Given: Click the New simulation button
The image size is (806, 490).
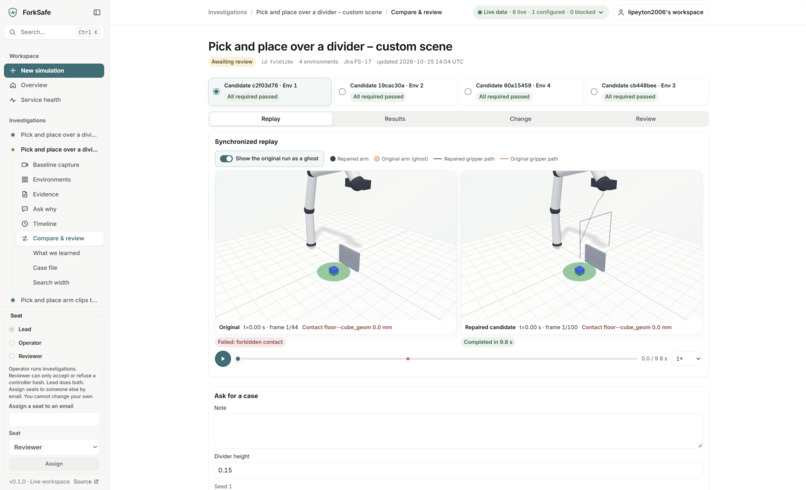Looking at the screenshot, I should coord(54,70).
